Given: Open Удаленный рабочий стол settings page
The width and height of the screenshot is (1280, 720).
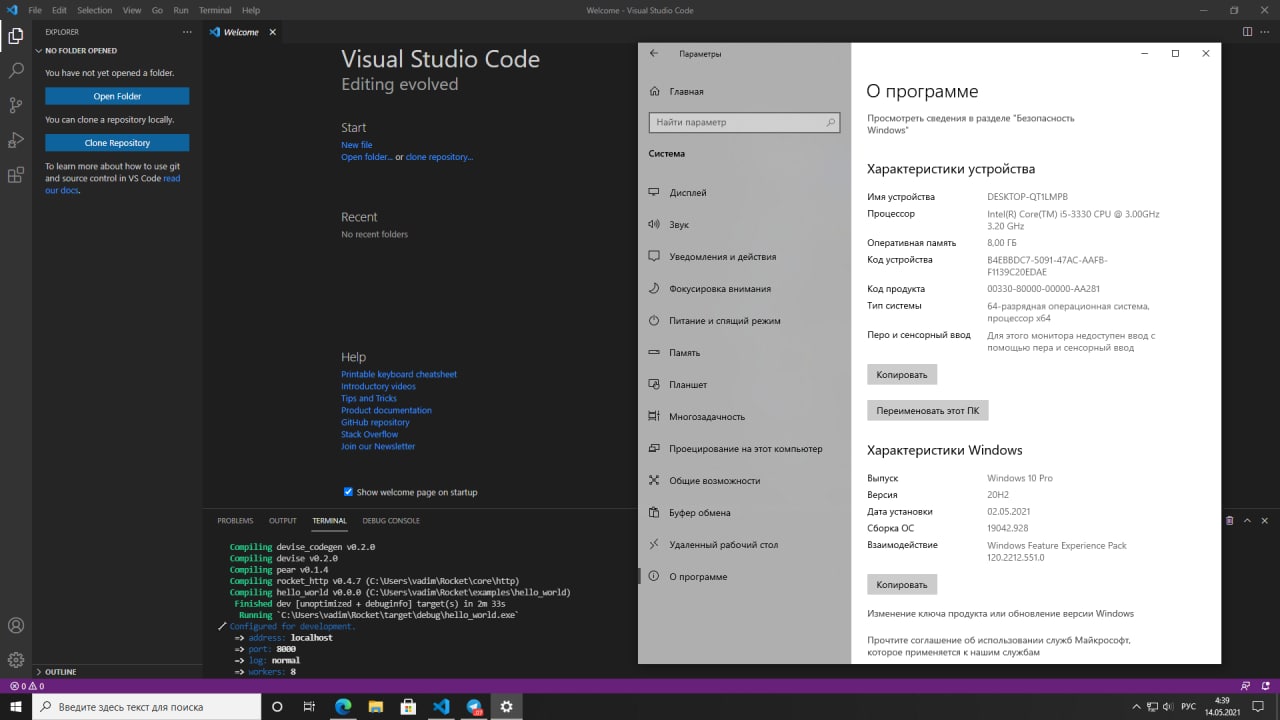Looking at the screenshot, I should pyautogui.click(x=744, y=544).
